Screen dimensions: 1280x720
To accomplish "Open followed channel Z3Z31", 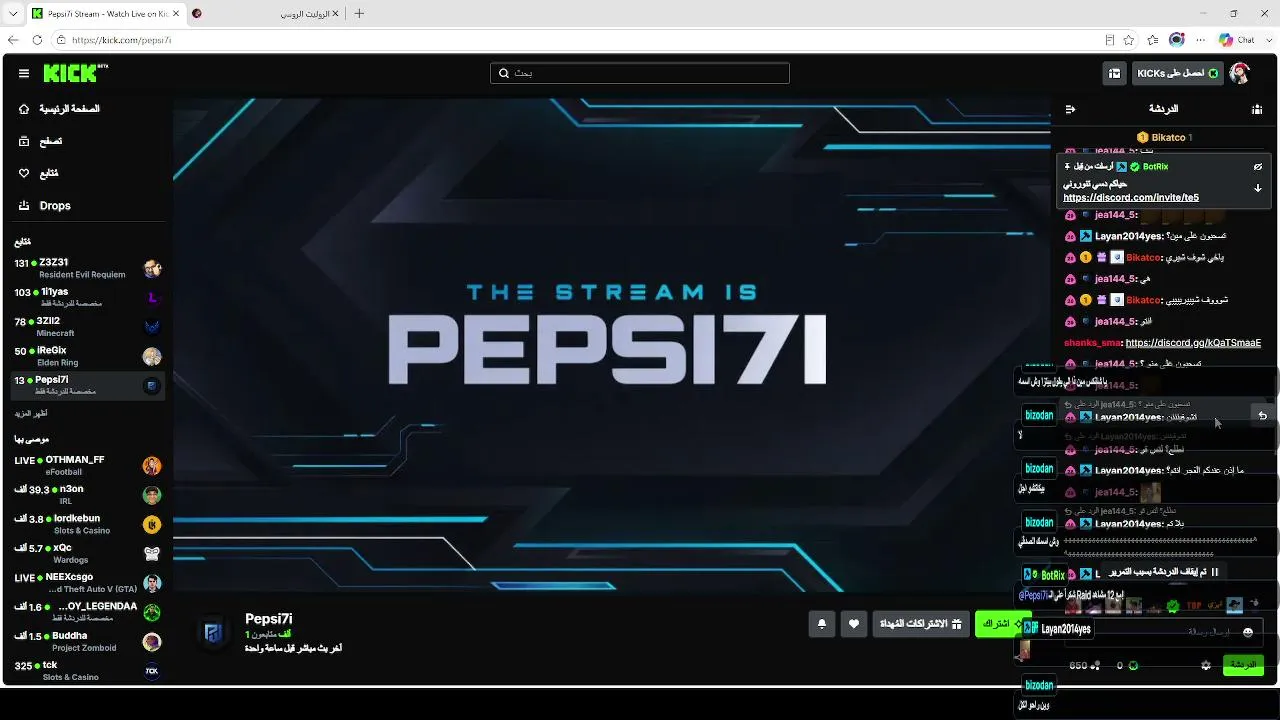I will [87, 268].
